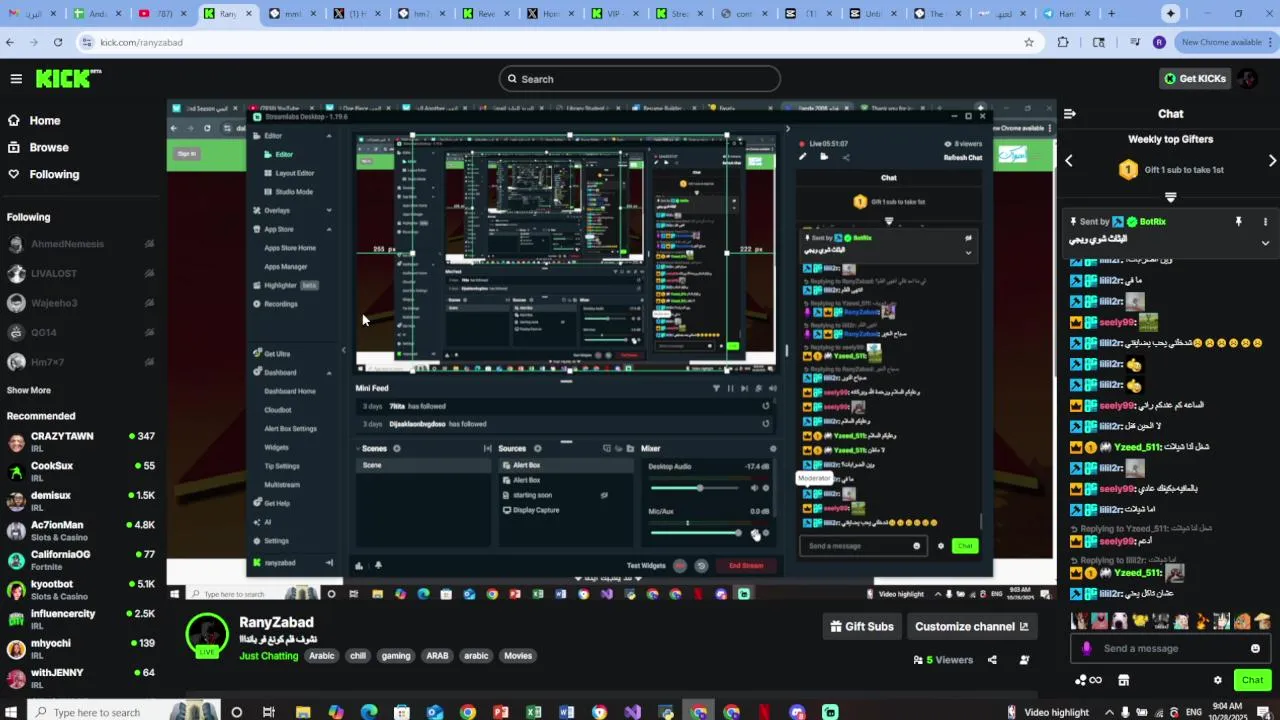Open a new Chrome tab
Image resolution: width=1280 pixels, height=720 pixels.
coord(1111,14)
